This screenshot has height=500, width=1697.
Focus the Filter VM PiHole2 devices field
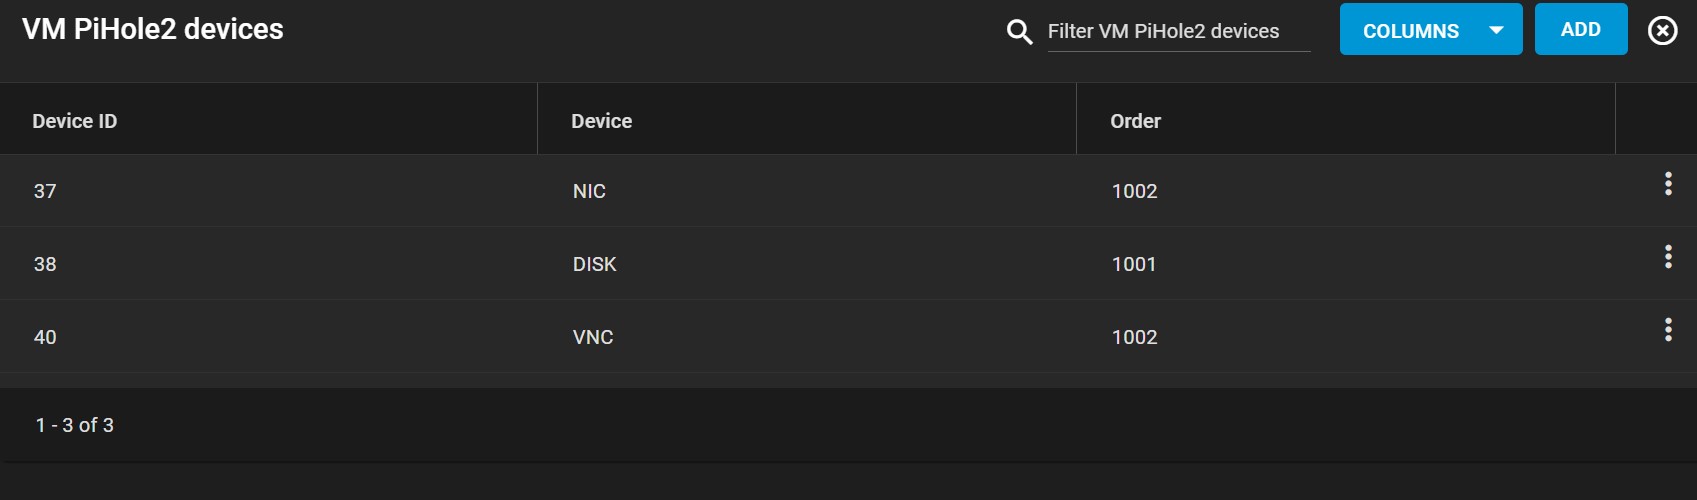point(1178,32)
